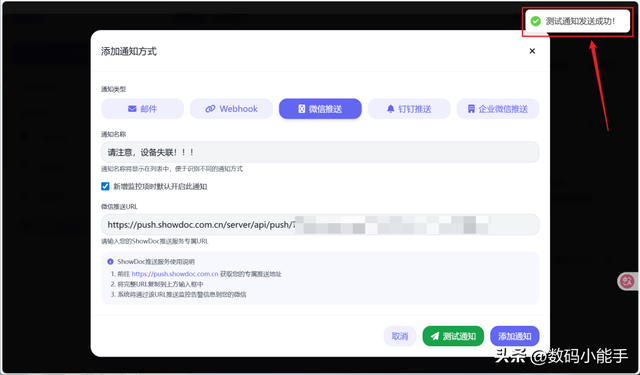Click the 微信推送URL input field
The height and width of the screenshot is (375, 640).
click(320, 224)
